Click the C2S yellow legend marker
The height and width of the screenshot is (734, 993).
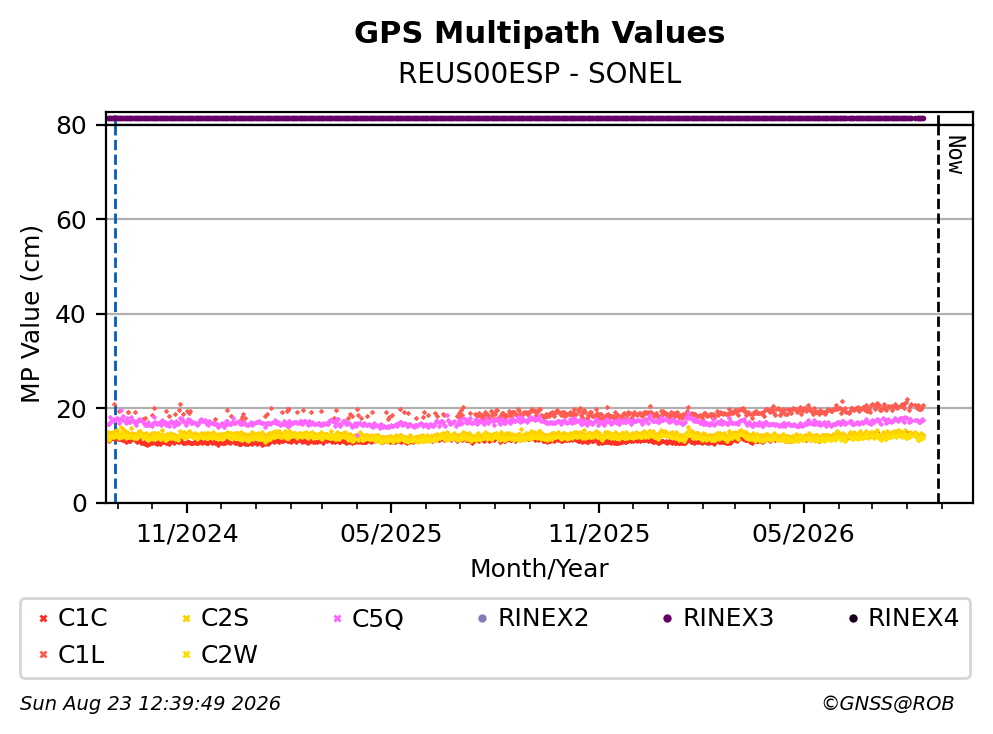tap(186, 619)
